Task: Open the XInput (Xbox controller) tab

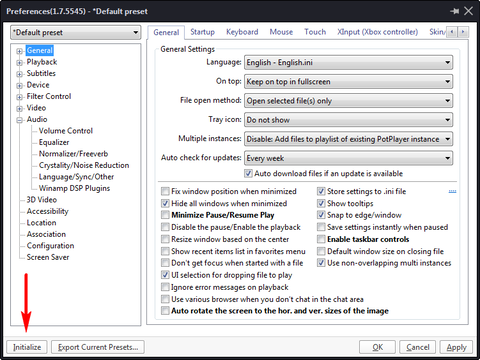Action: (x=377, y=32)
